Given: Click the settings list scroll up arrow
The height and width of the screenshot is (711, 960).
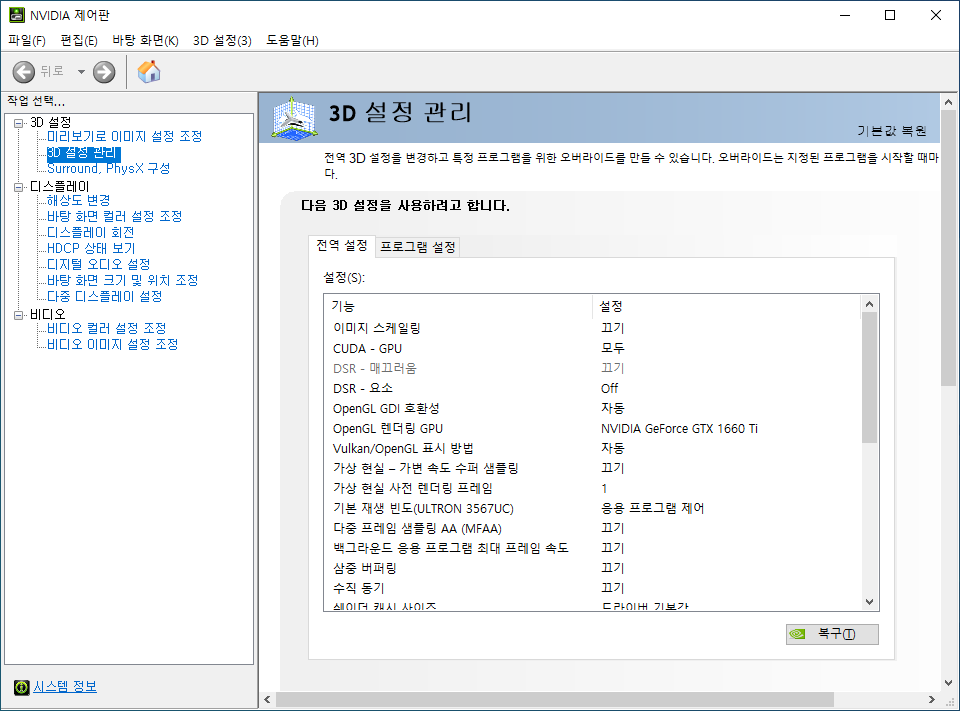Looking at the screenshot, I should click(x=869, y=304).
